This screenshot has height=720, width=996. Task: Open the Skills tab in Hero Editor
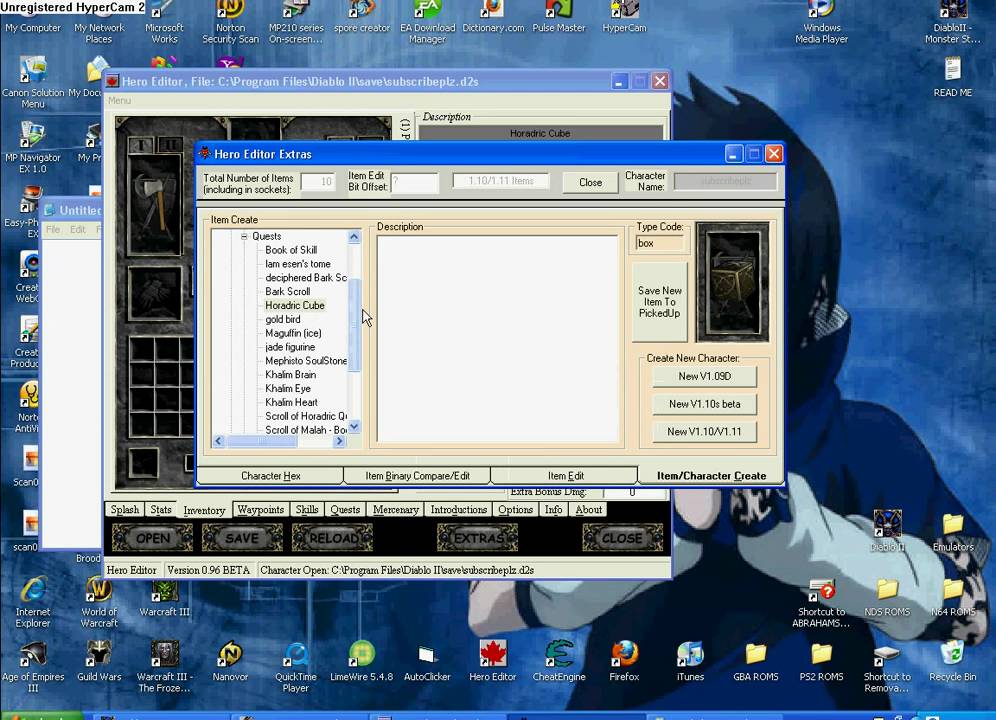point(307,510)
